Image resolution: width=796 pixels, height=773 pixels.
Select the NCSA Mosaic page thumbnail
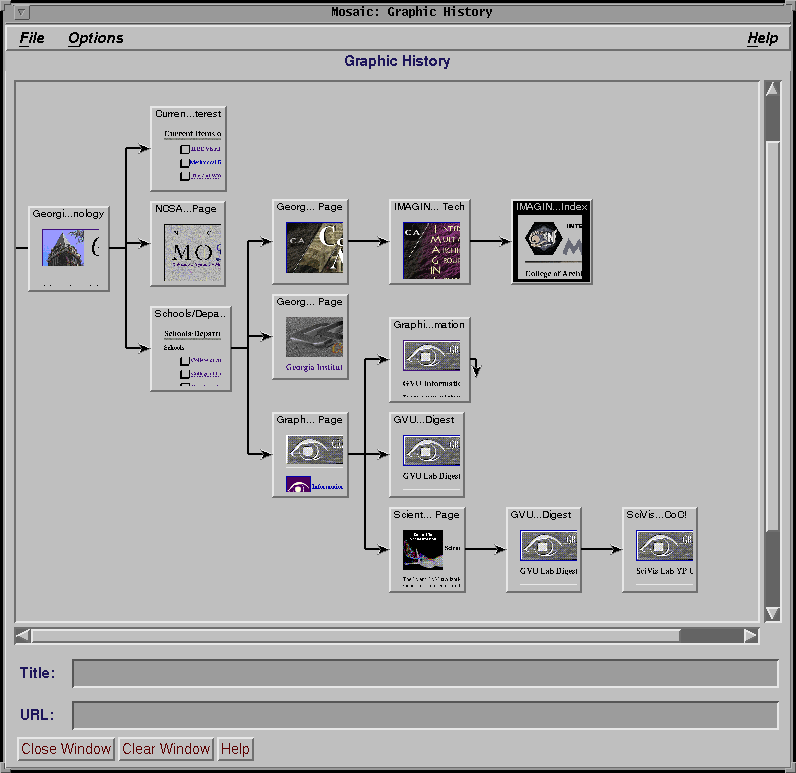point(188,251)
